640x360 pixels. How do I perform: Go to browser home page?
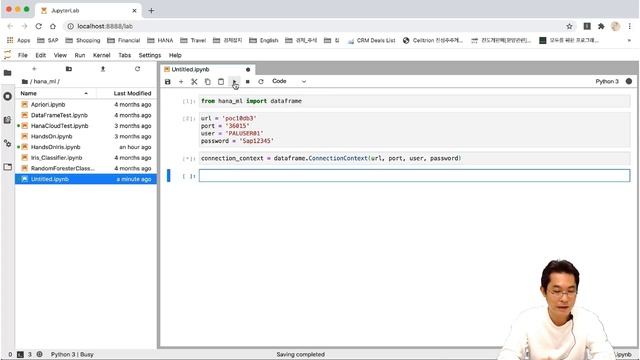[x=53, y=26]
